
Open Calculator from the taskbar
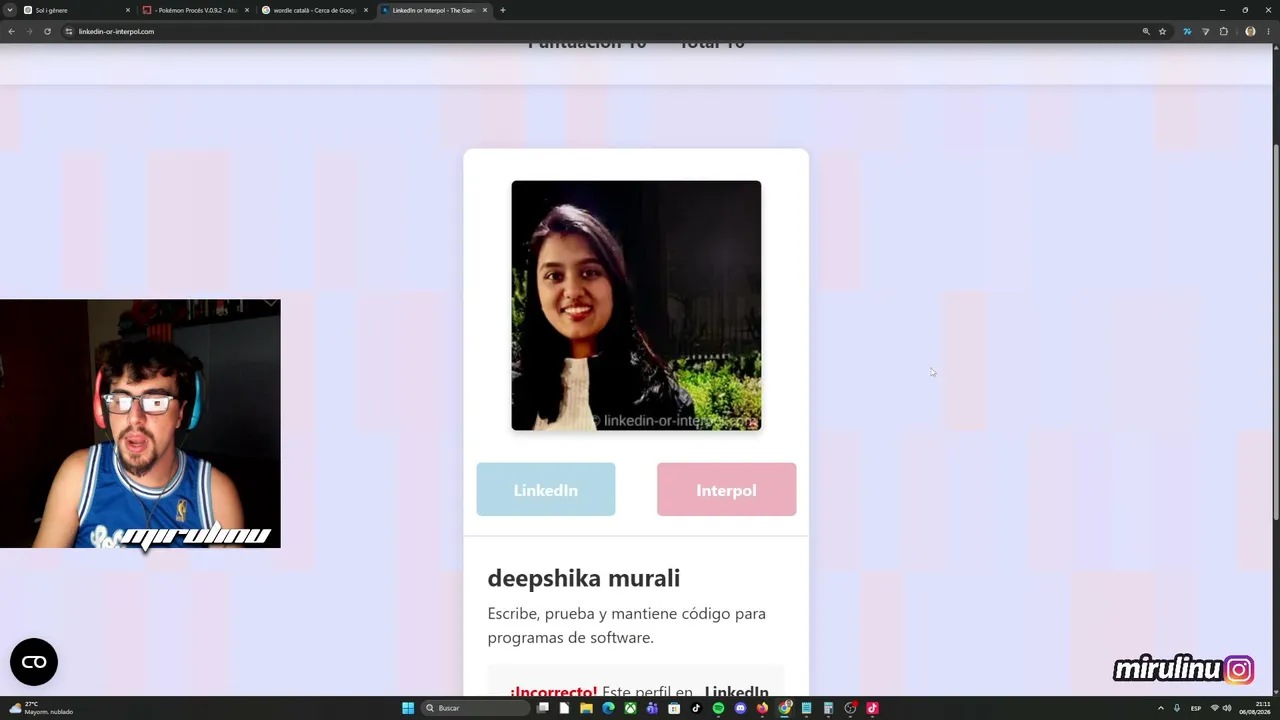click(828, 708)
